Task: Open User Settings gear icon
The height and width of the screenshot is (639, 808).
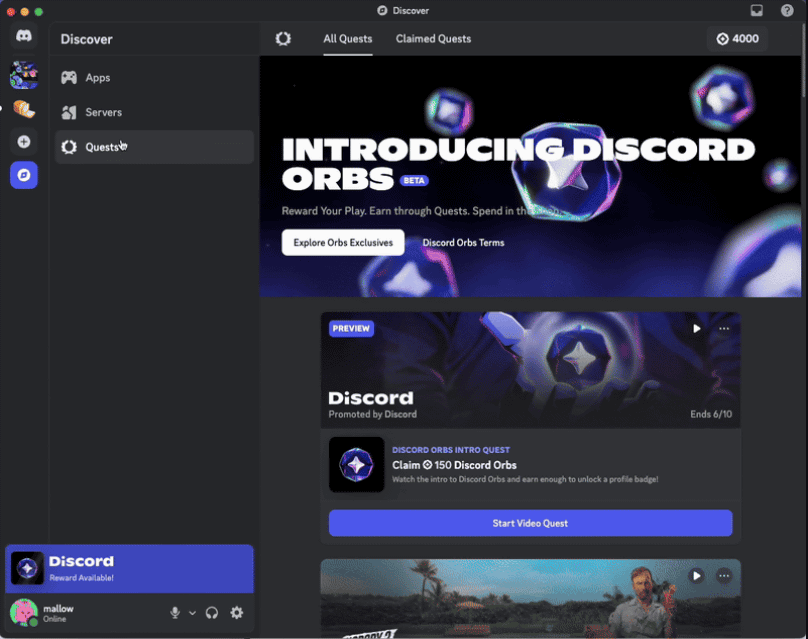Action: 237,613
